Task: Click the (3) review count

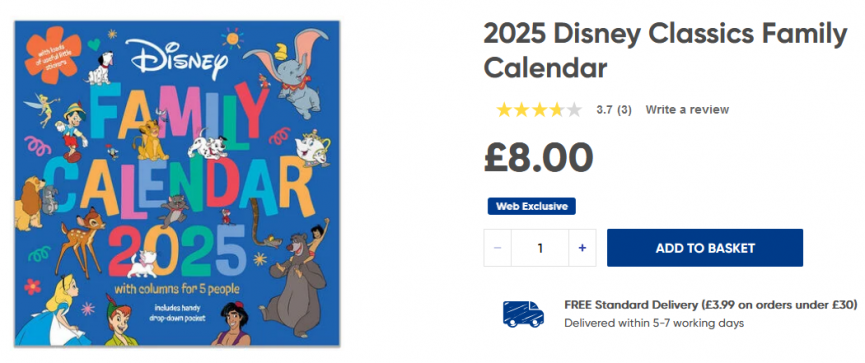Action: coord(624,109)
